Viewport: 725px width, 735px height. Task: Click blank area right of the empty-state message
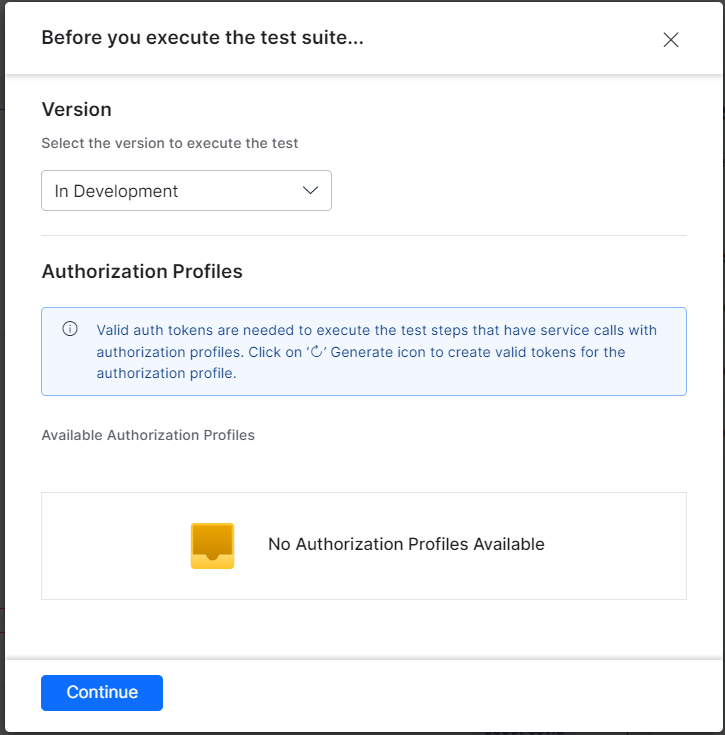[x=615, y=545]
